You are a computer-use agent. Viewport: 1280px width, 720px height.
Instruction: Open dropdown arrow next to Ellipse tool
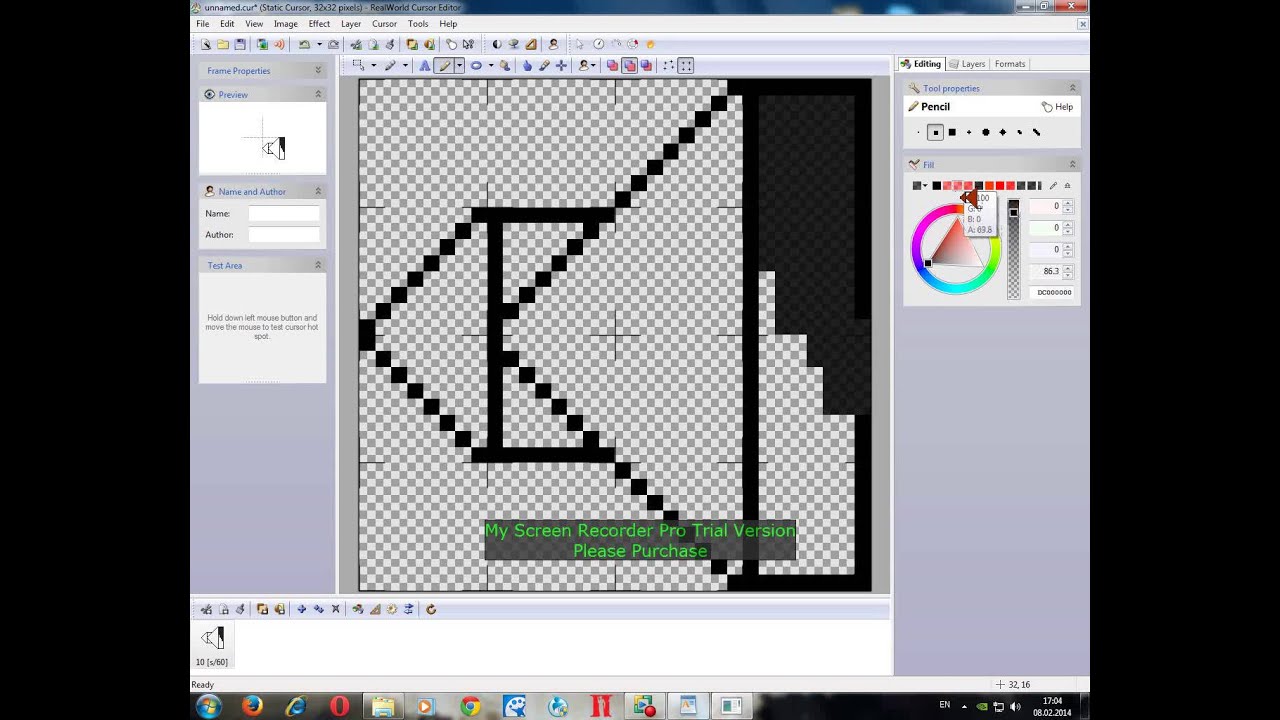pyautogui.click(x=491, y=65)
